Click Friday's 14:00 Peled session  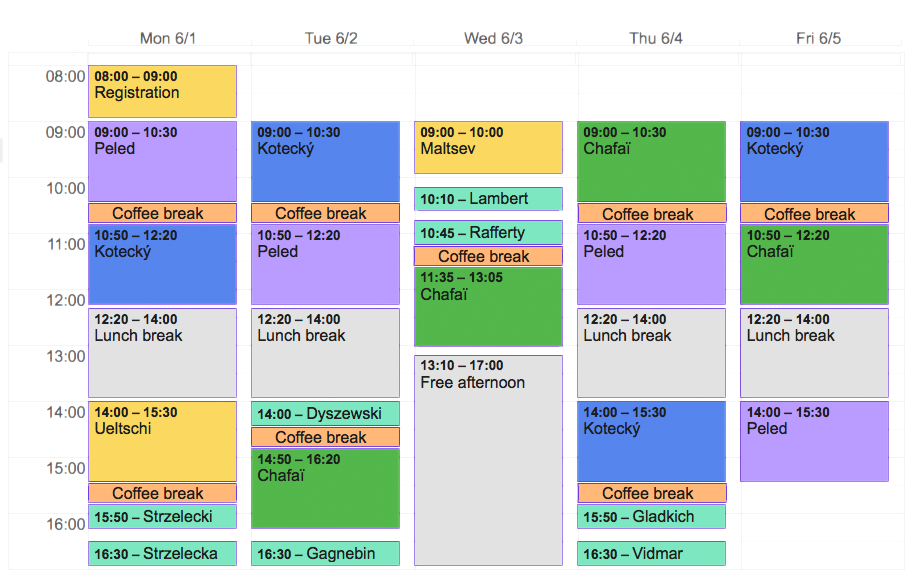tap(814, 441)
